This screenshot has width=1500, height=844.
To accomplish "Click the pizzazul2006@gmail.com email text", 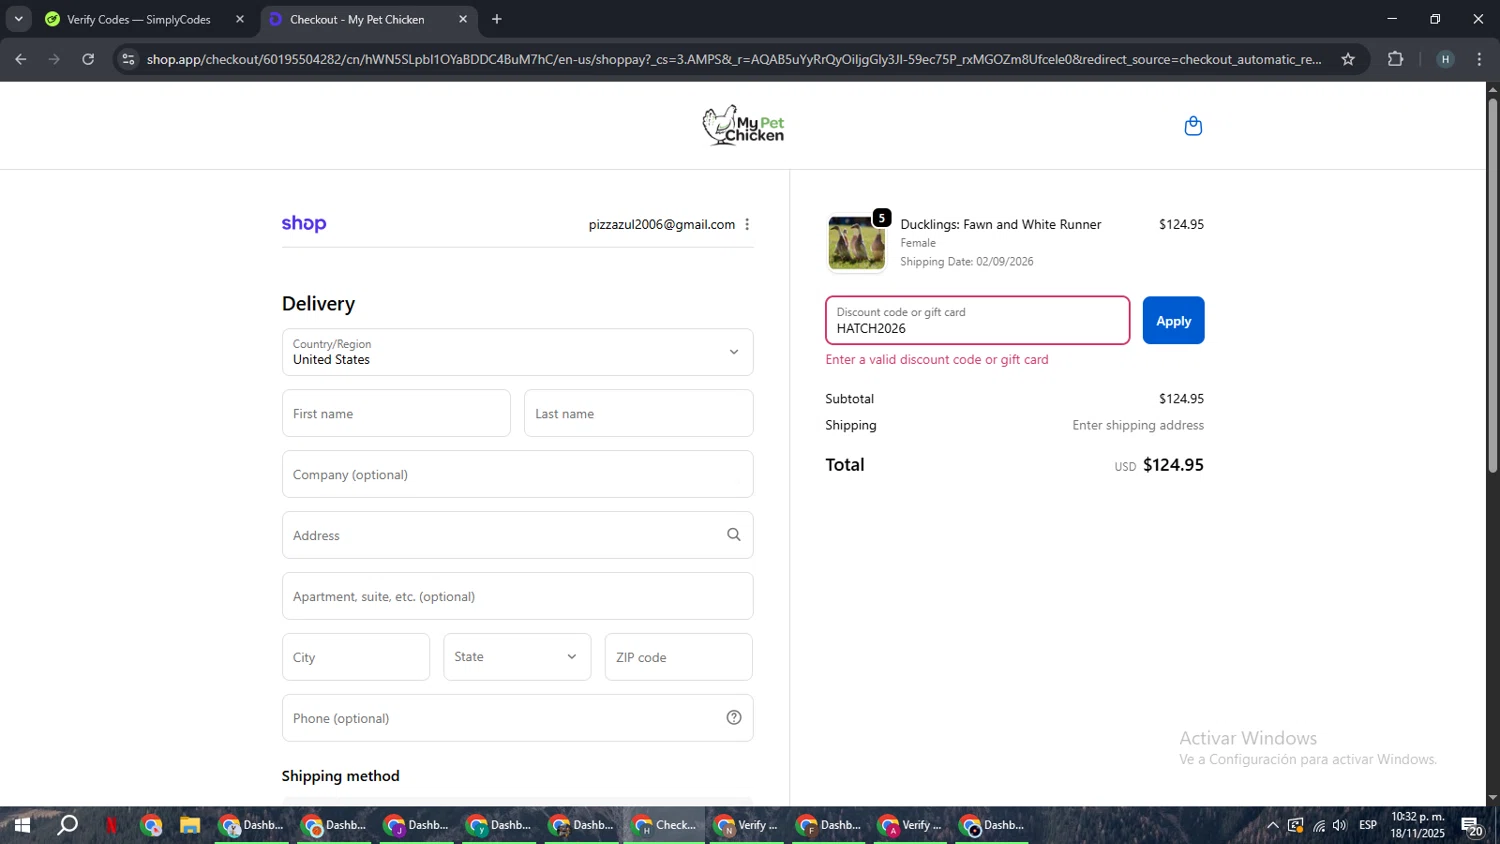I will [661, 224].
